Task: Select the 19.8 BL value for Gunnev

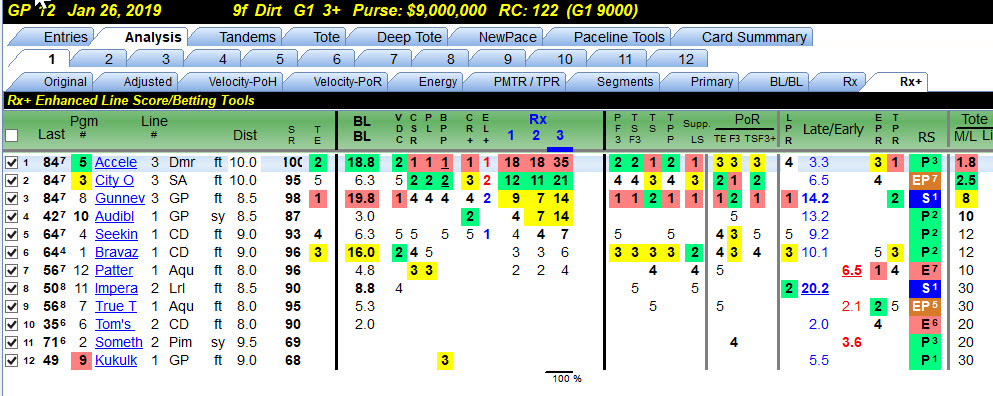Action: 362,199
